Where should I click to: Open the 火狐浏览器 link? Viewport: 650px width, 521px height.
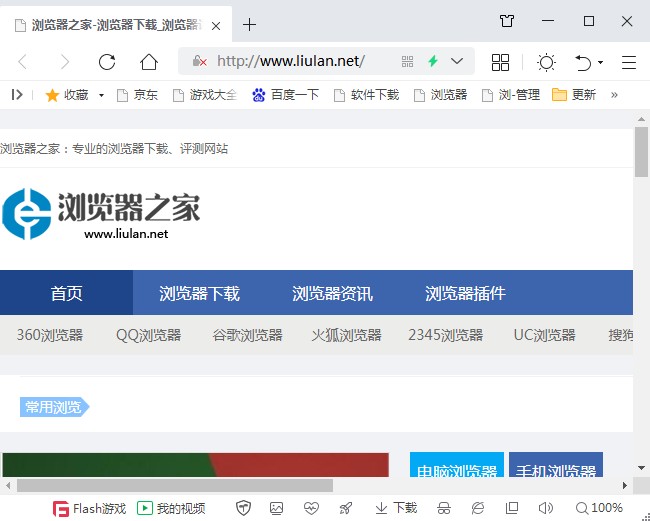coord(347,335)
